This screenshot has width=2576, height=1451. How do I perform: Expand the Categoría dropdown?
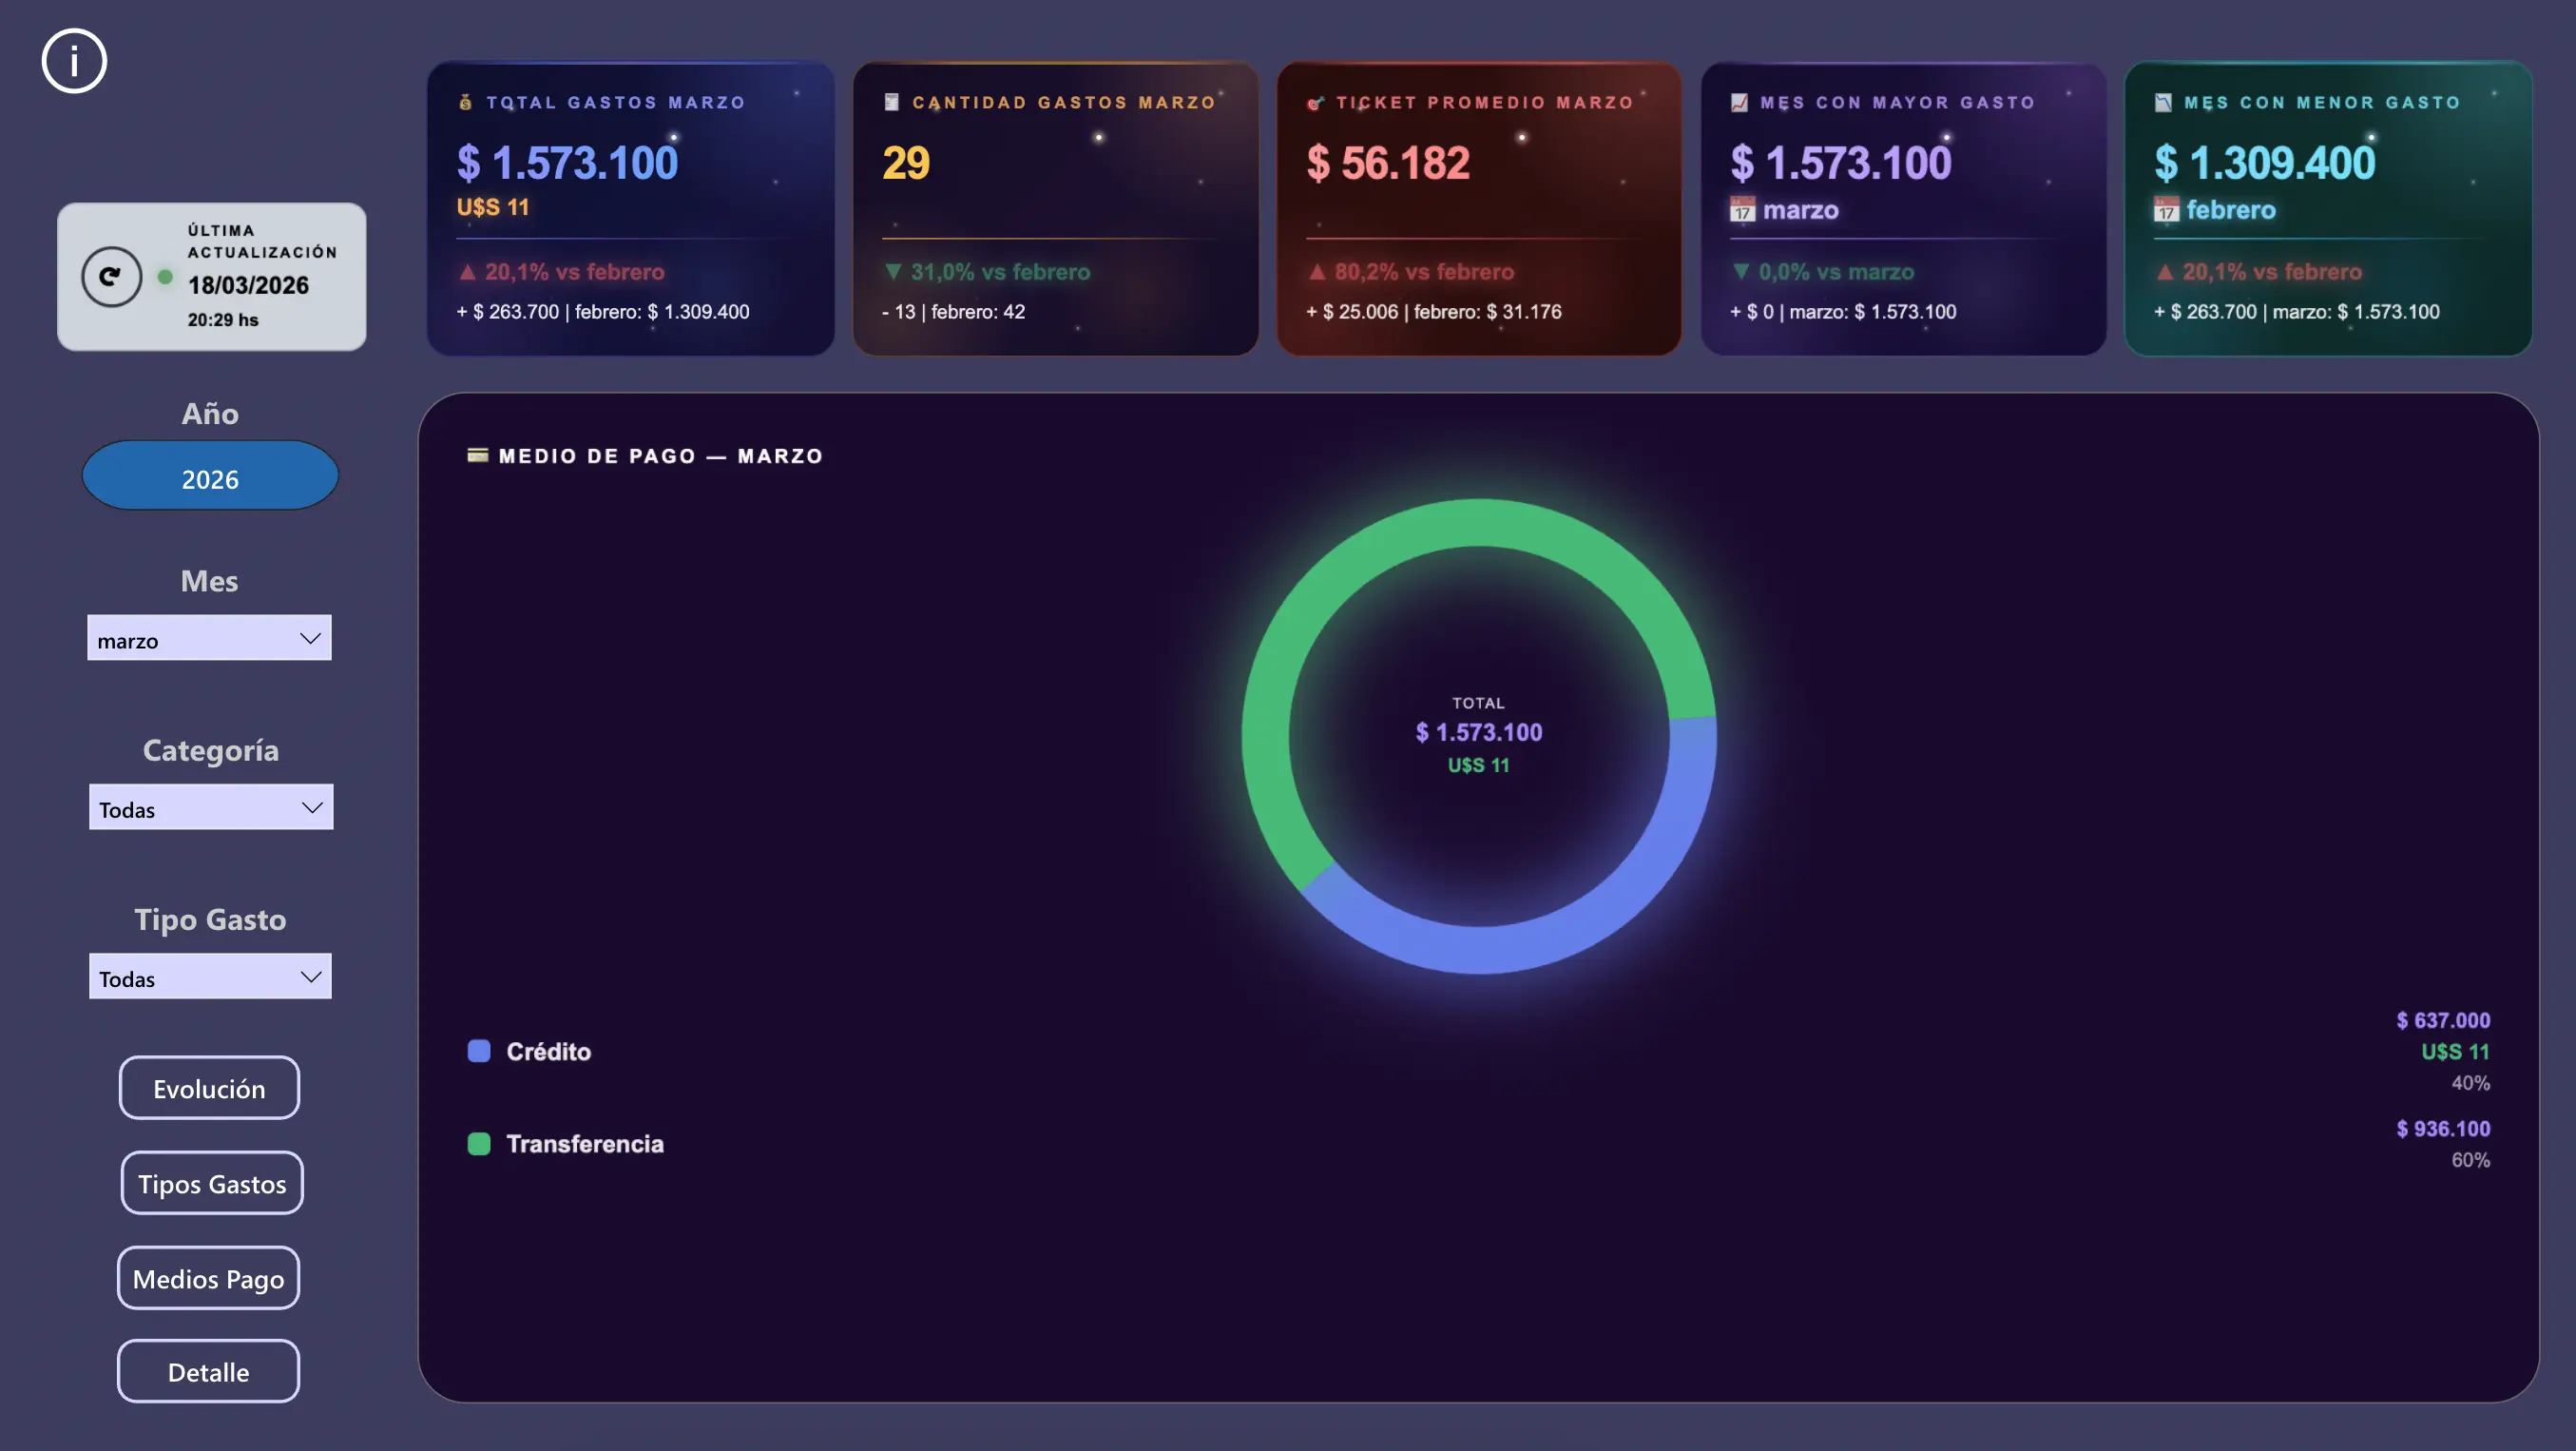point(210,807)
